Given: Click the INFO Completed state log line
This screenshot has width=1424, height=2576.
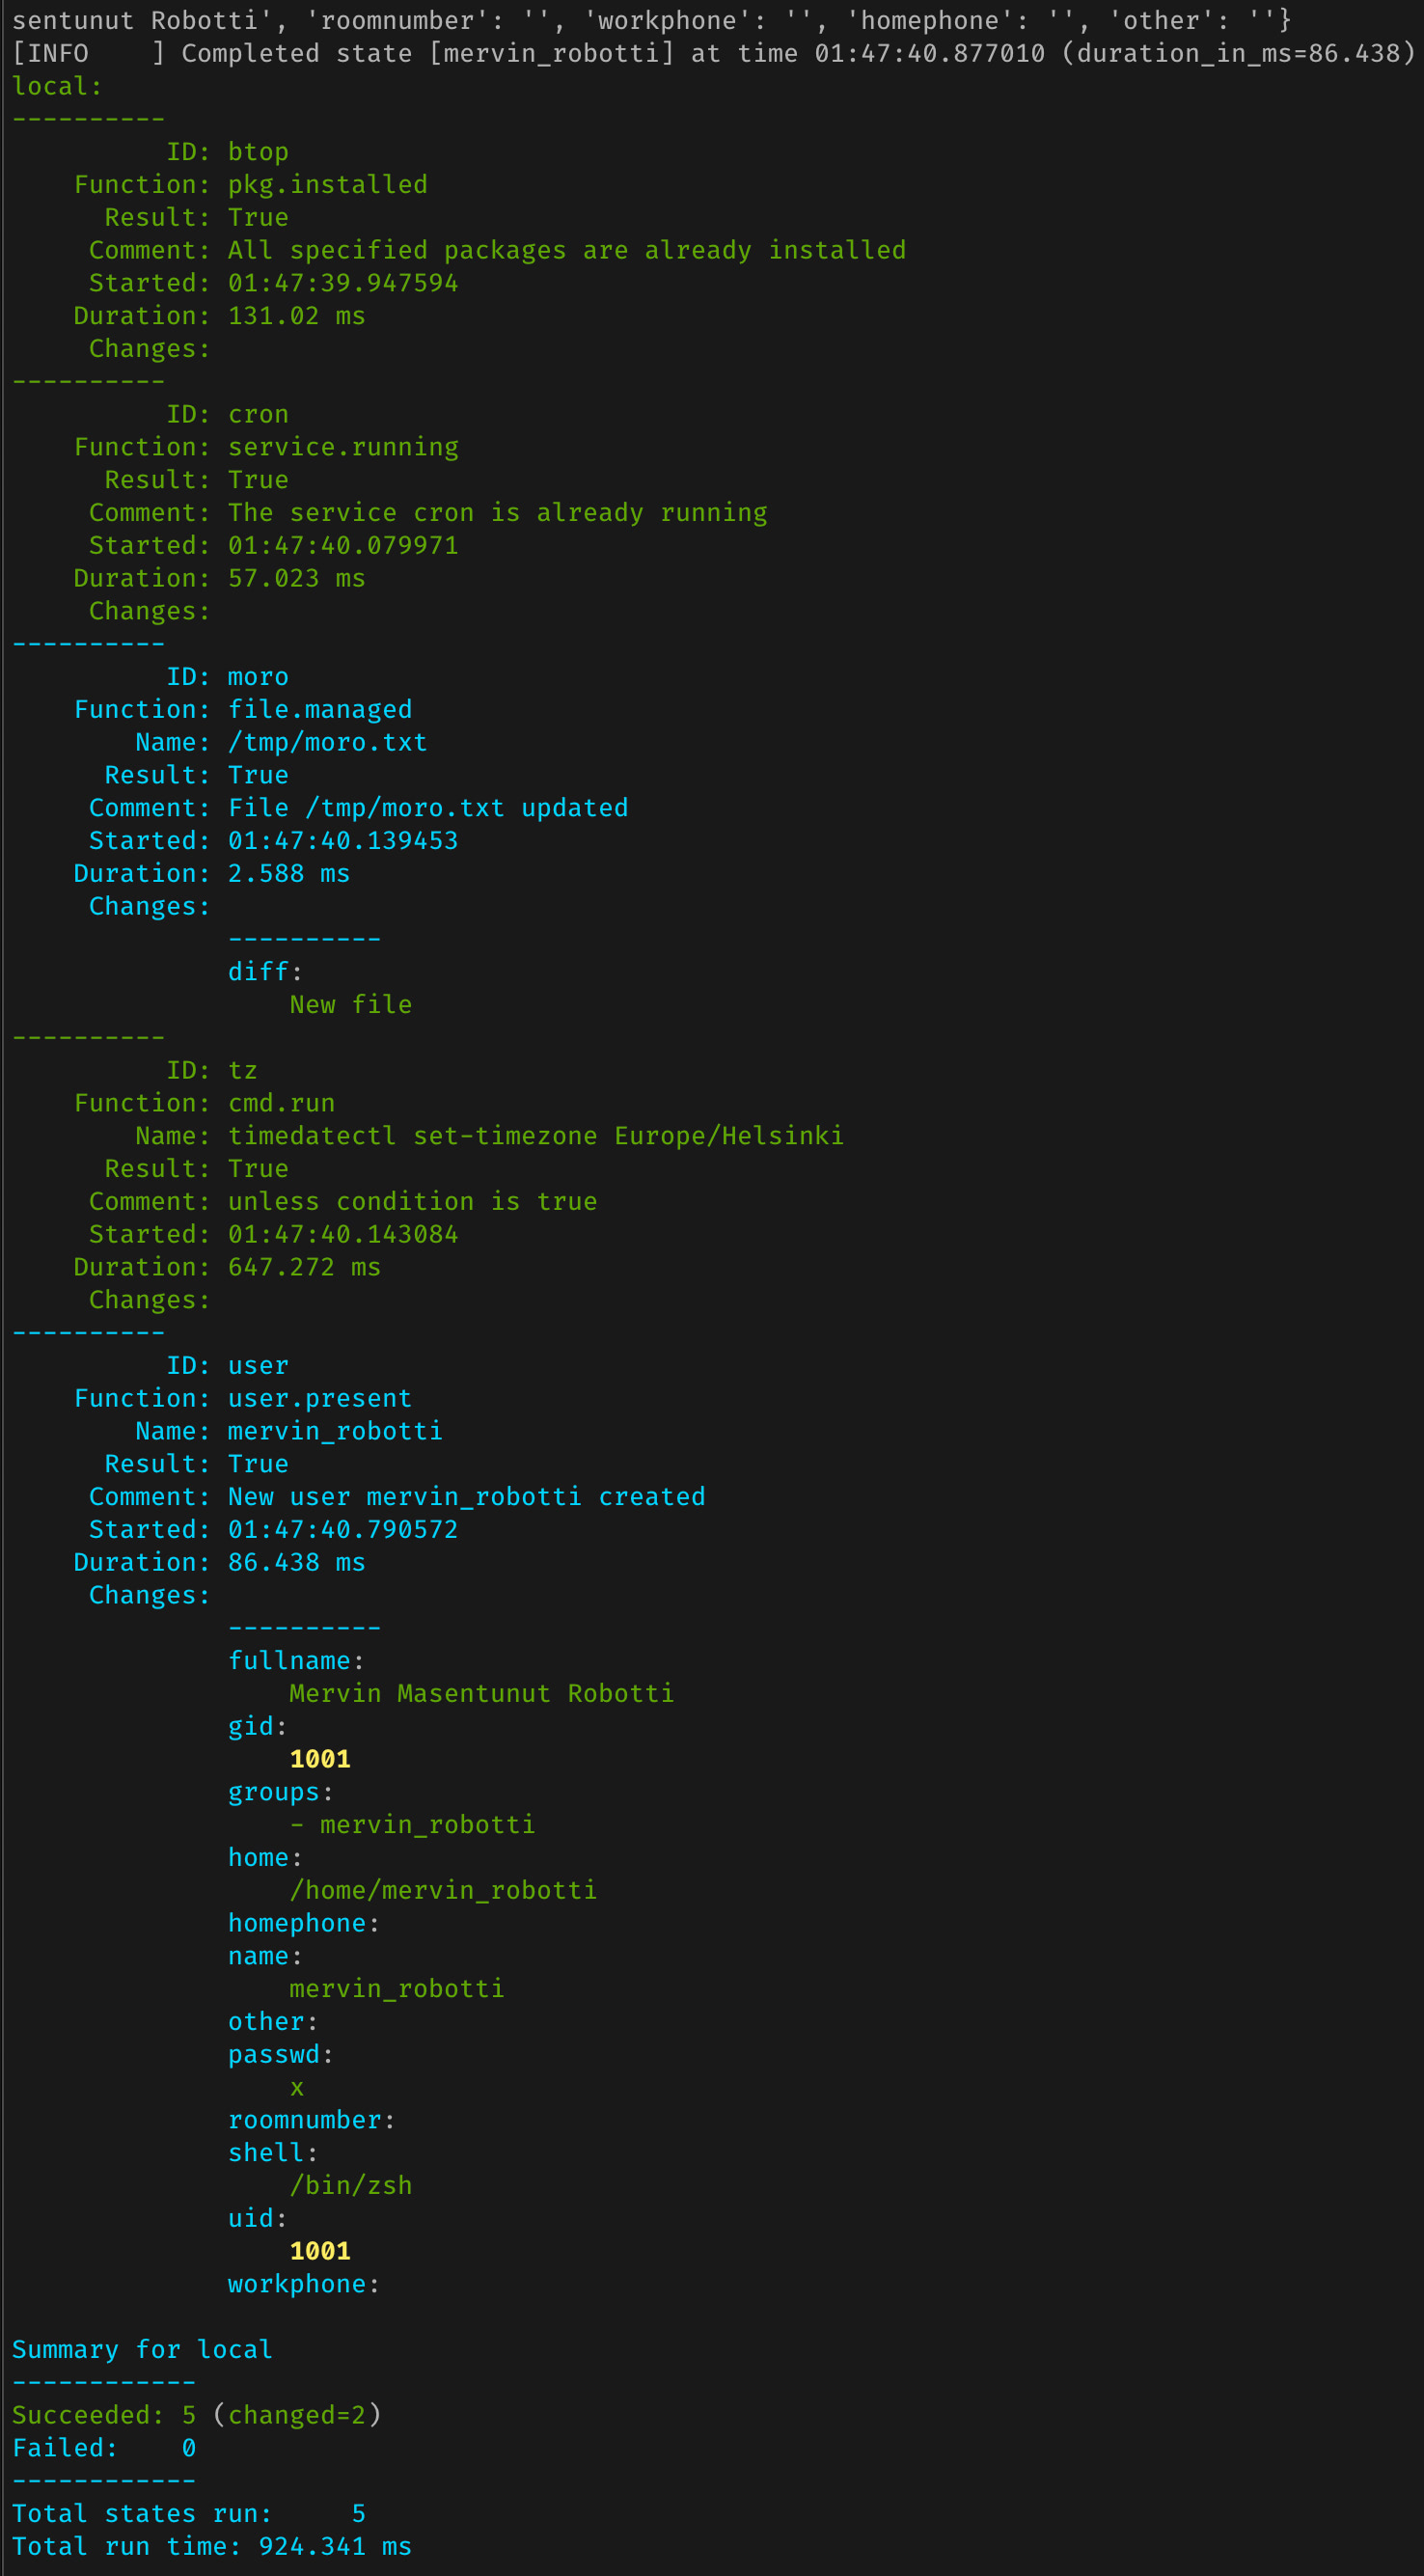Looking at the screenshot, I should (712, 54).
